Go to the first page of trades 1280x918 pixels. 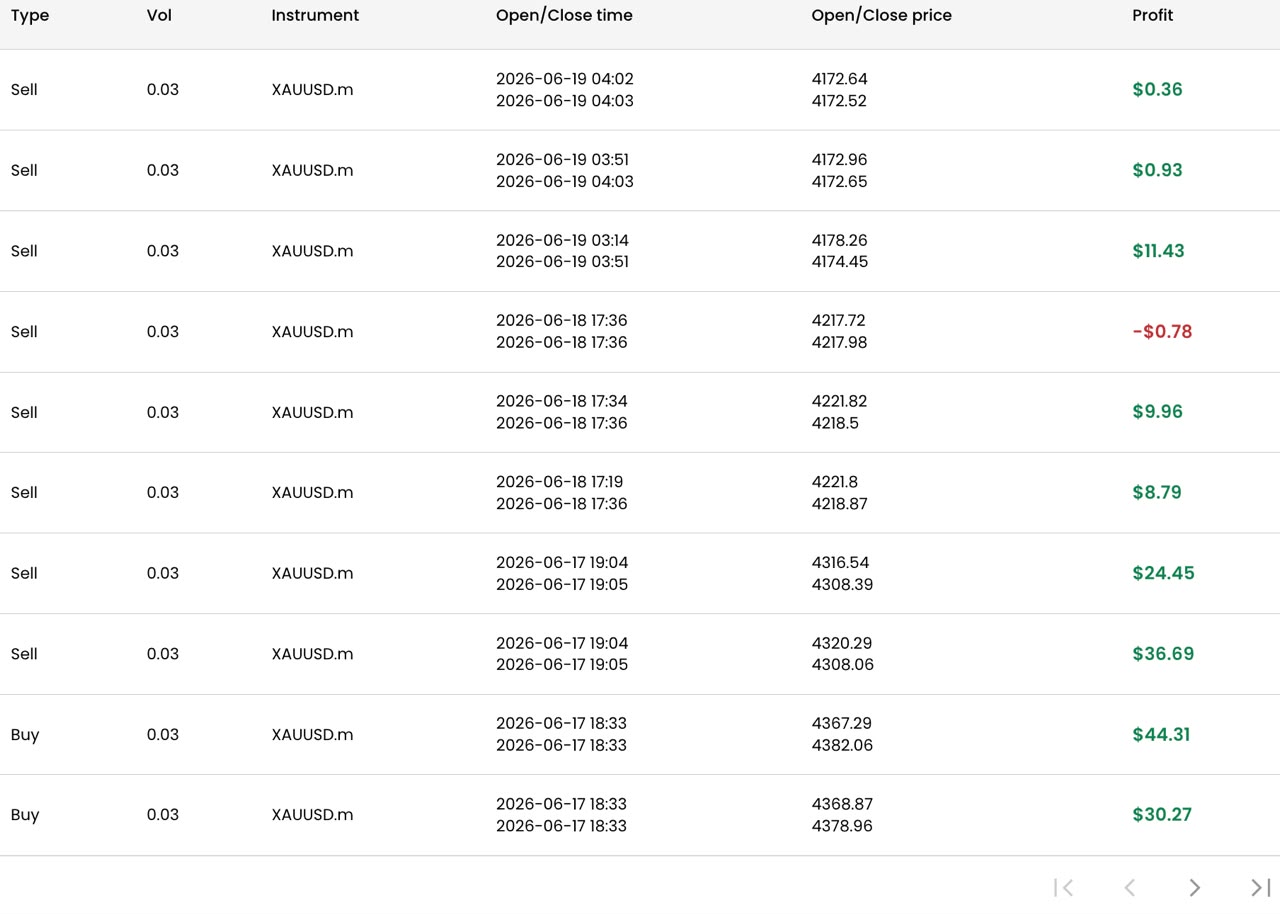coord(1063,887)
